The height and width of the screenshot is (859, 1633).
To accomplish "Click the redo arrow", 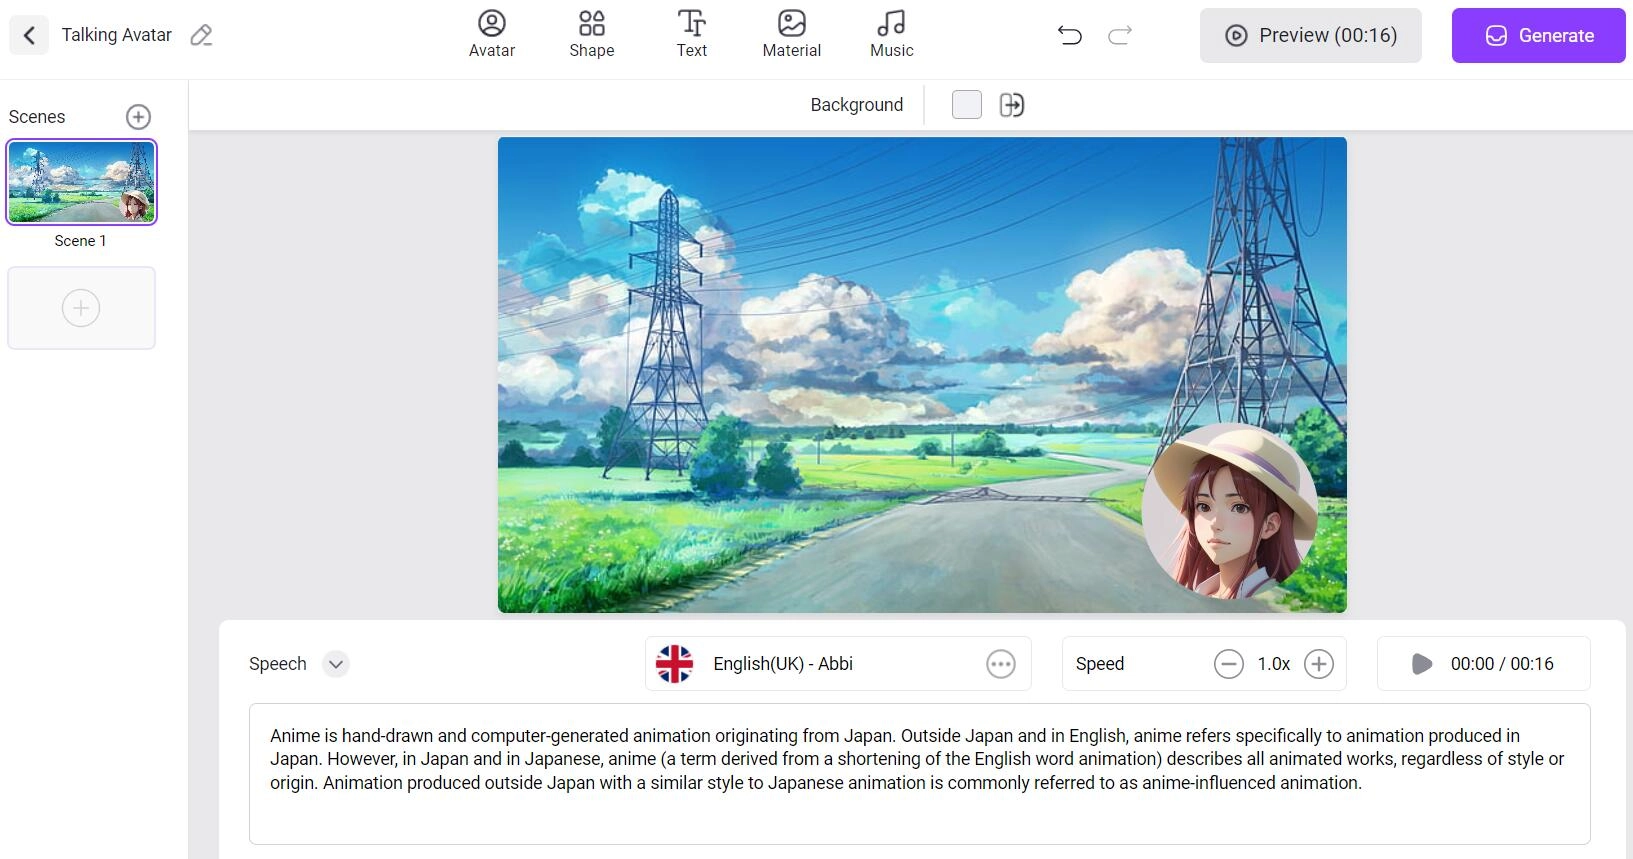I will click(x=1120, y=36).
